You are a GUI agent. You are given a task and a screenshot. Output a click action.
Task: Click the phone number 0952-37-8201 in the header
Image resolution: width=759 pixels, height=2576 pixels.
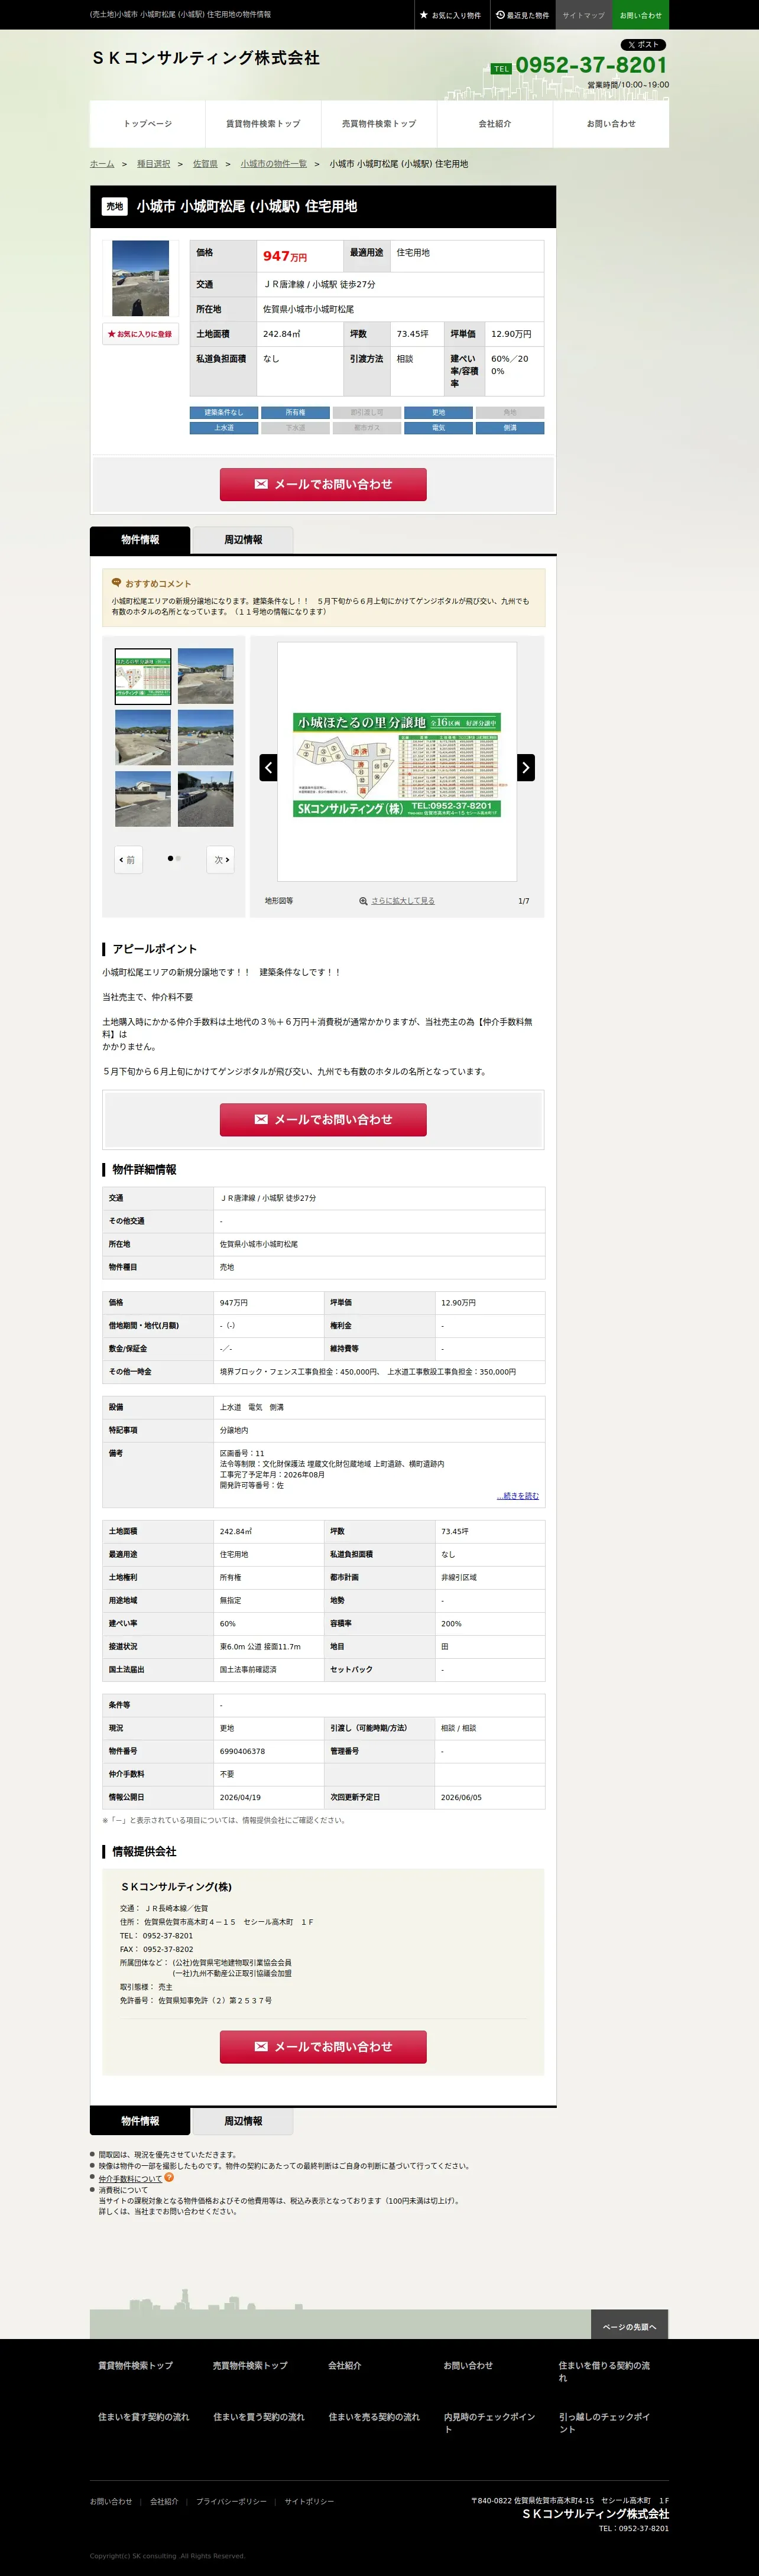[x=591, y=65]
